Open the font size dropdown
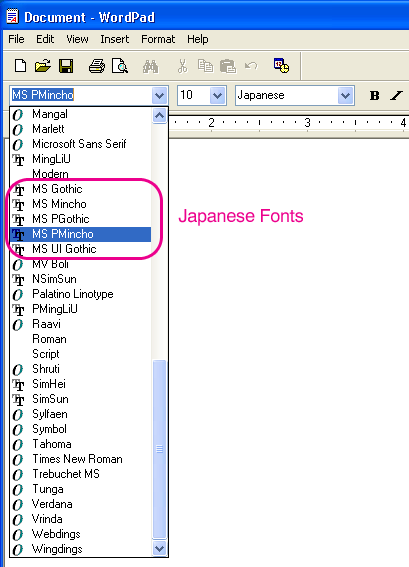The height and width of the screenshot is (567, 409). coord(217,96)
